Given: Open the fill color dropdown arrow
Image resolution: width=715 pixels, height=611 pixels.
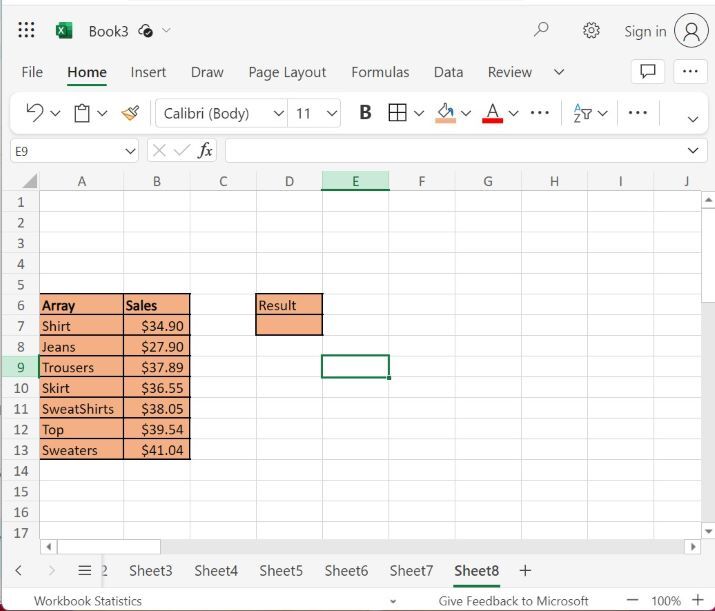Looking at the screenshot, I should (466, 113).
